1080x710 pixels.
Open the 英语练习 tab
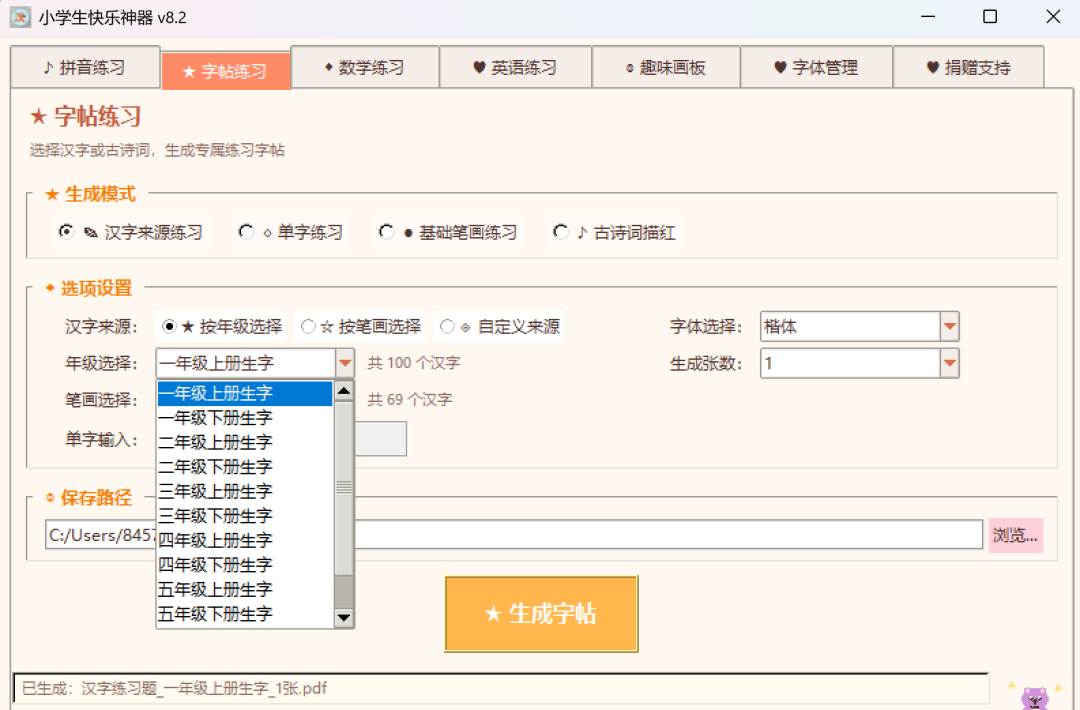click(x=515, y=67)
